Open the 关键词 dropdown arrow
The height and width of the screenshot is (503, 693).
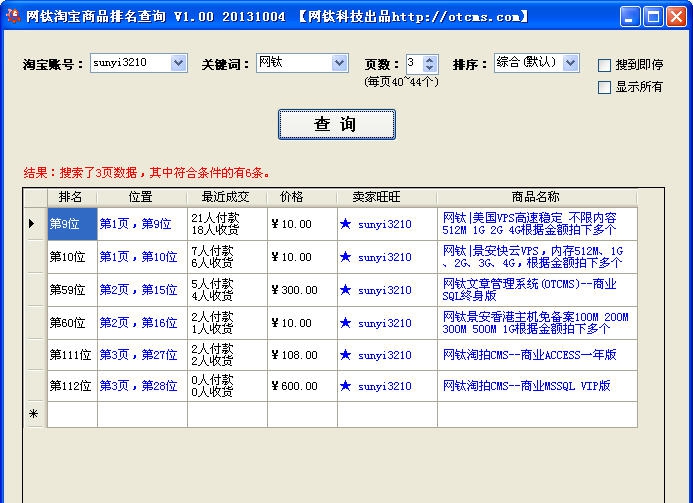(339, 63)
